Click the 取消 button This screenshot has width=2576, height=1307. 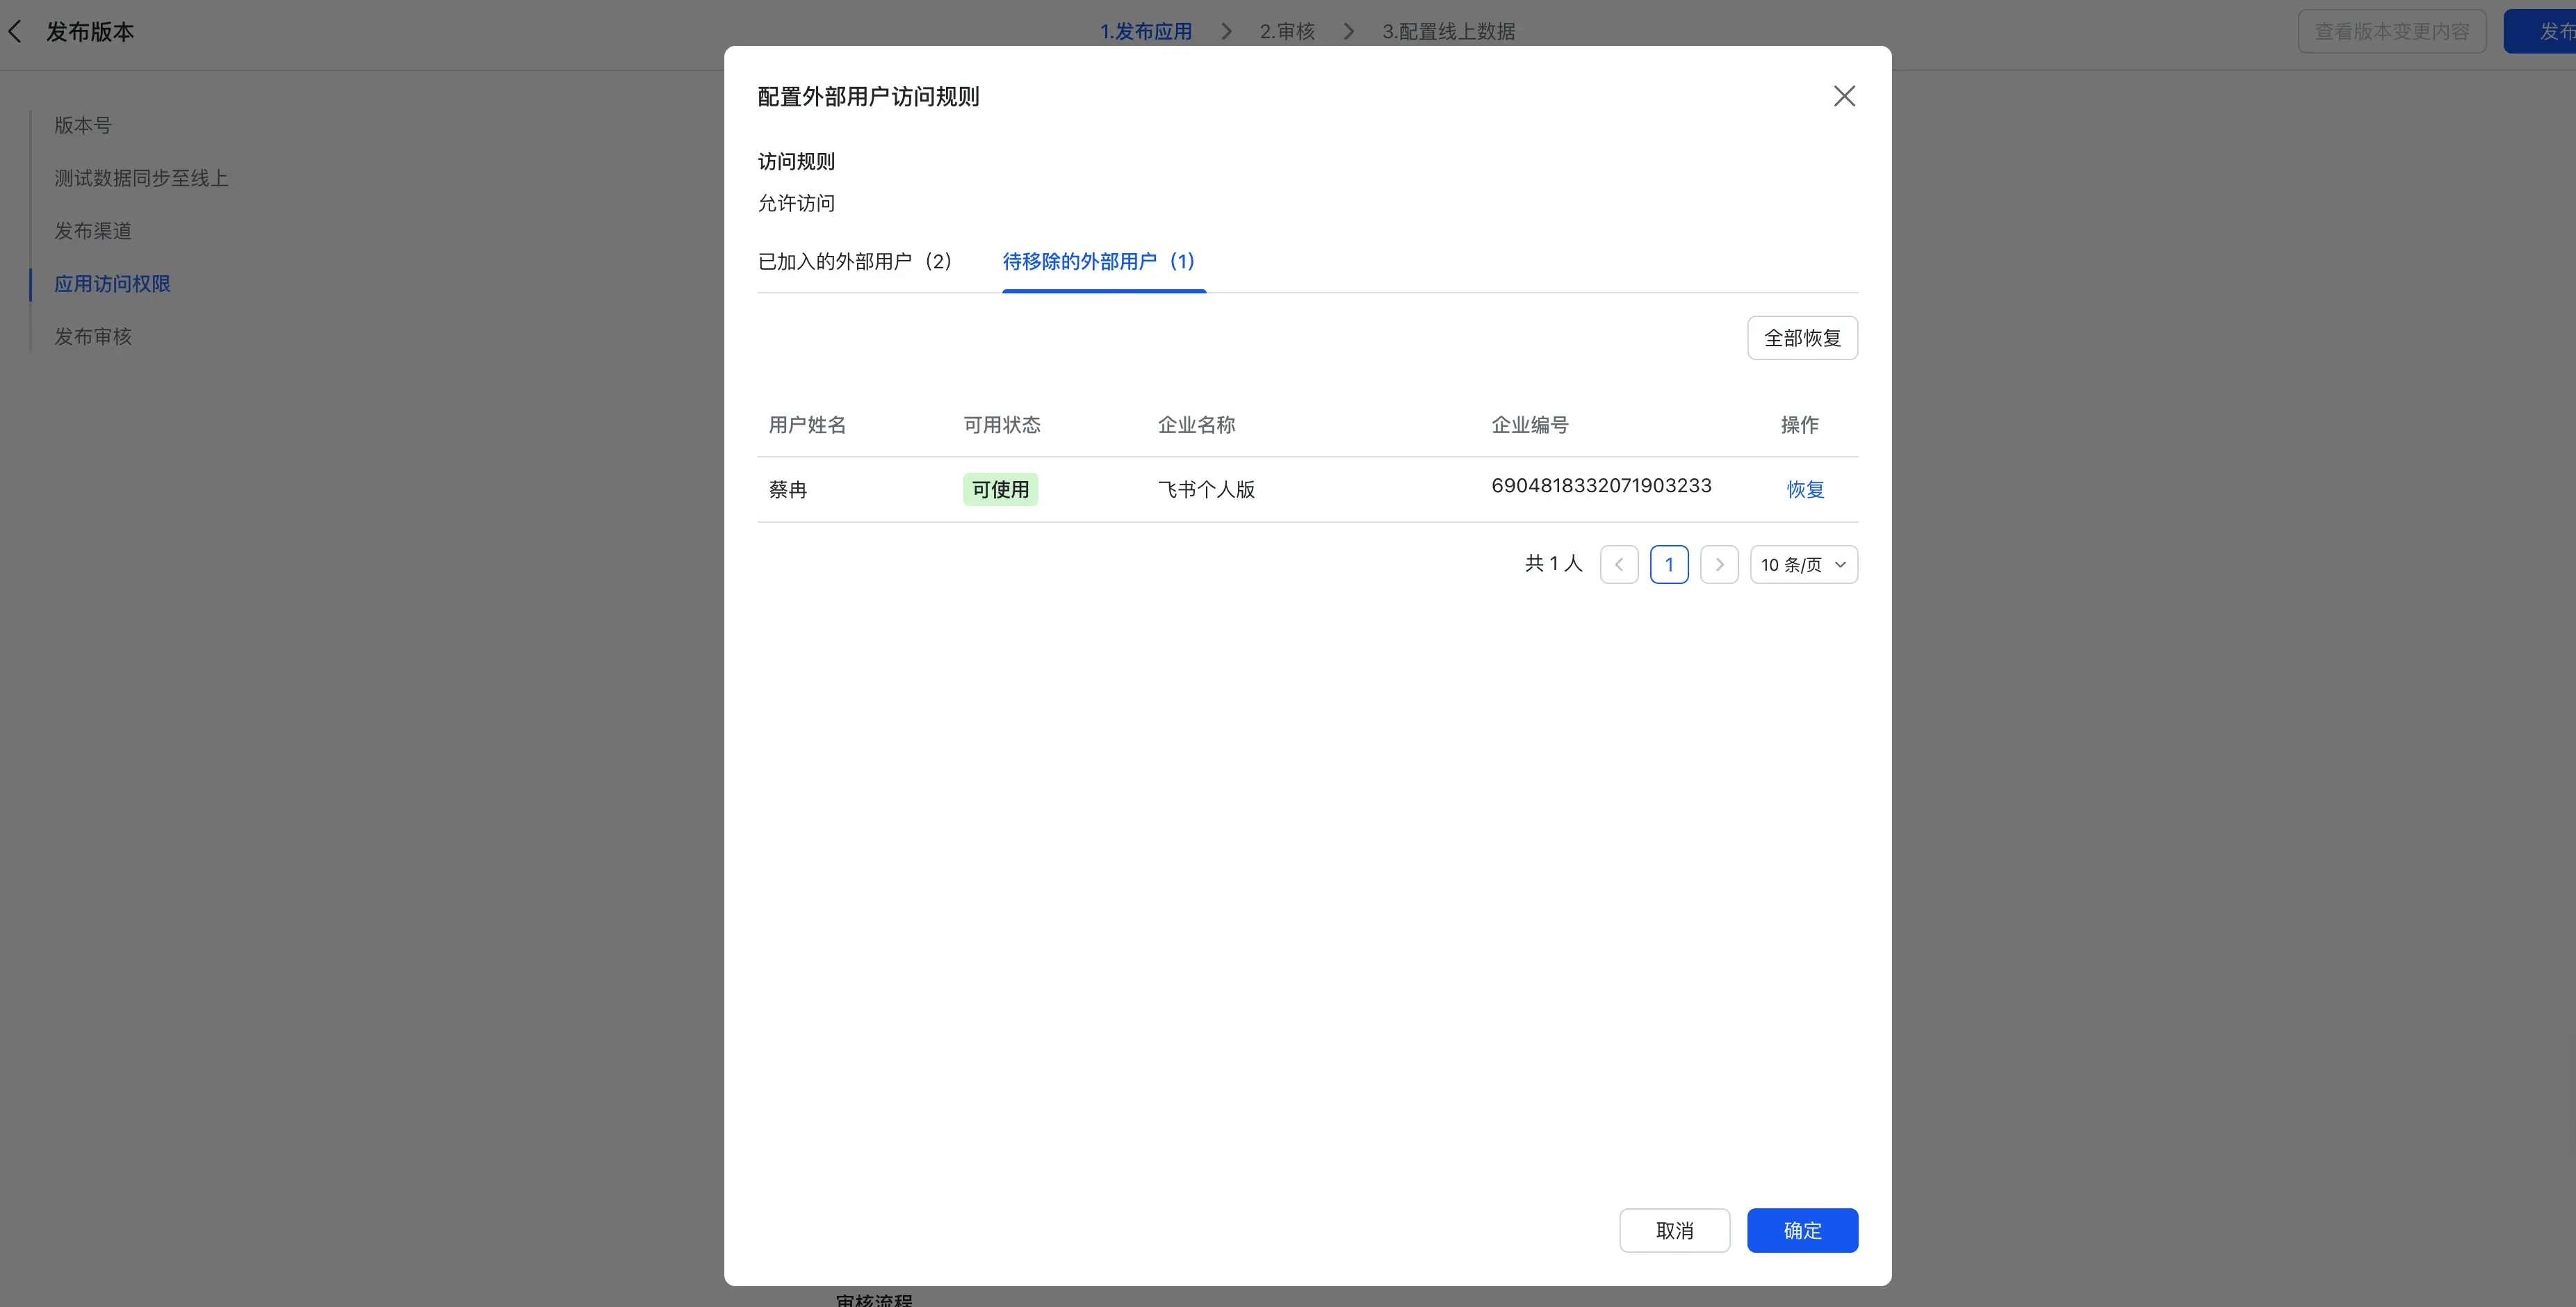coord(1675,1230)
